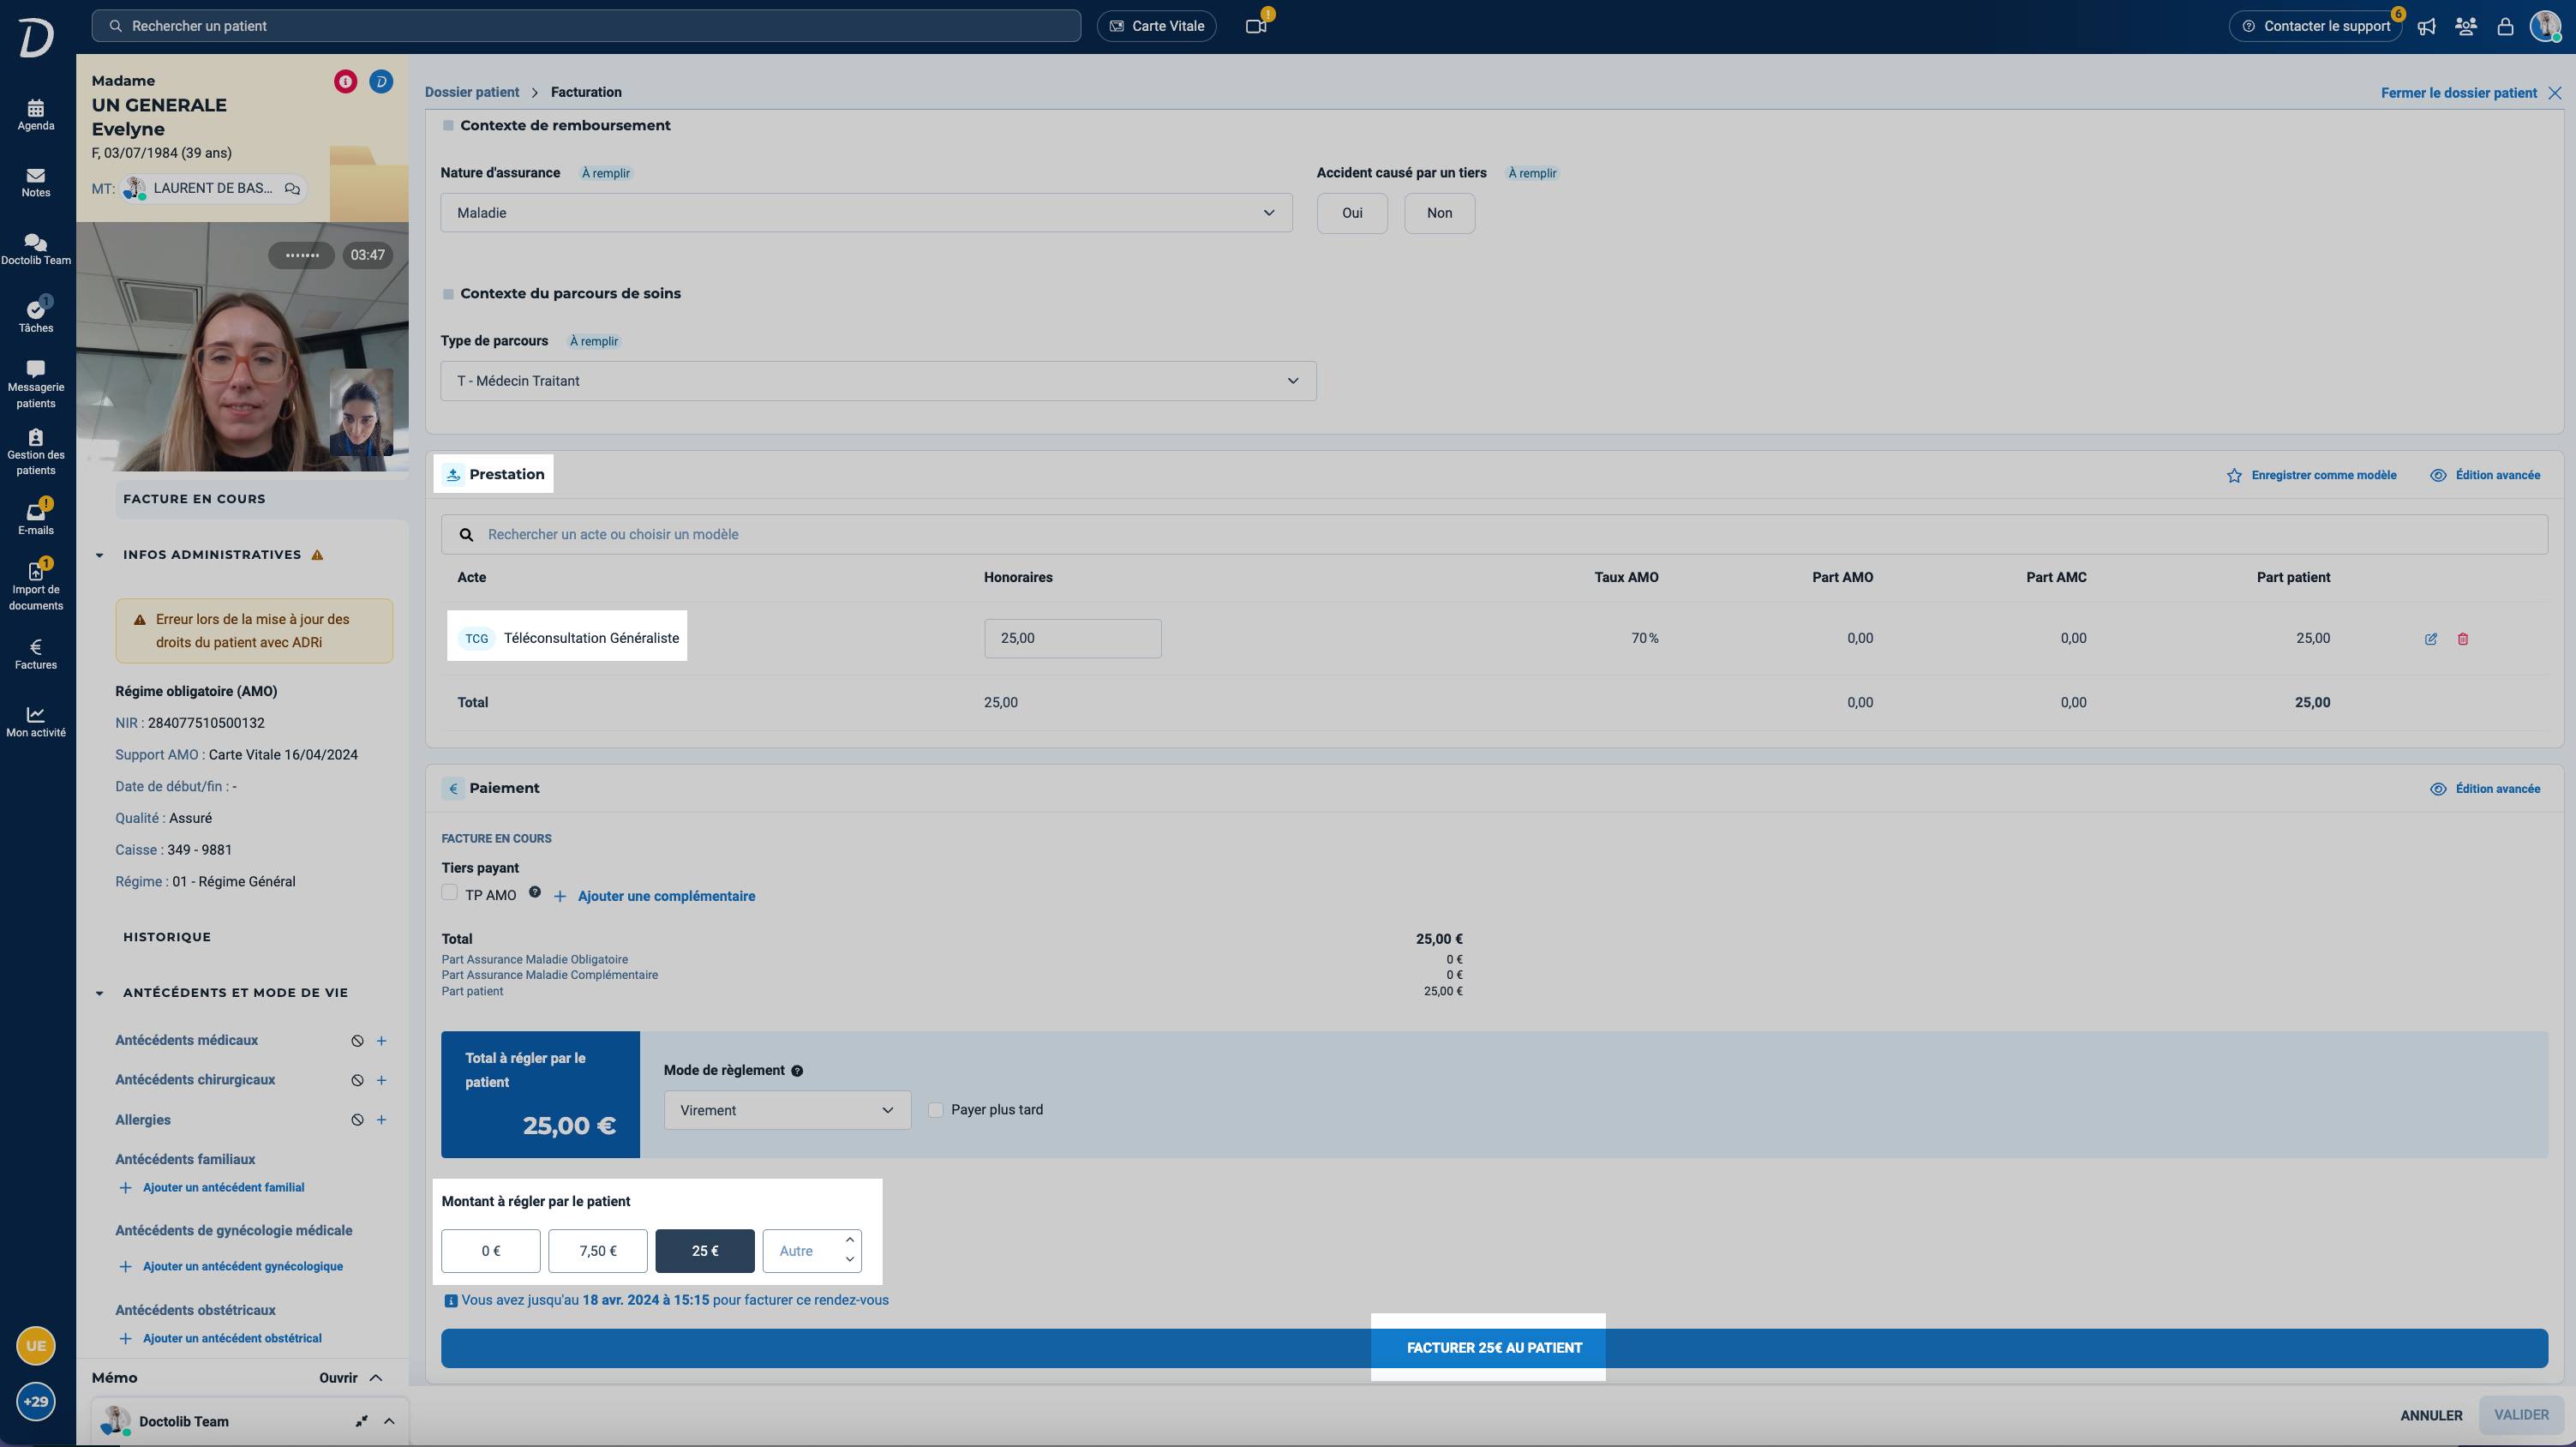Go to Dossier patient breadcrumb
This screenshot has width=2576, height=1447.
click(472, 92)
